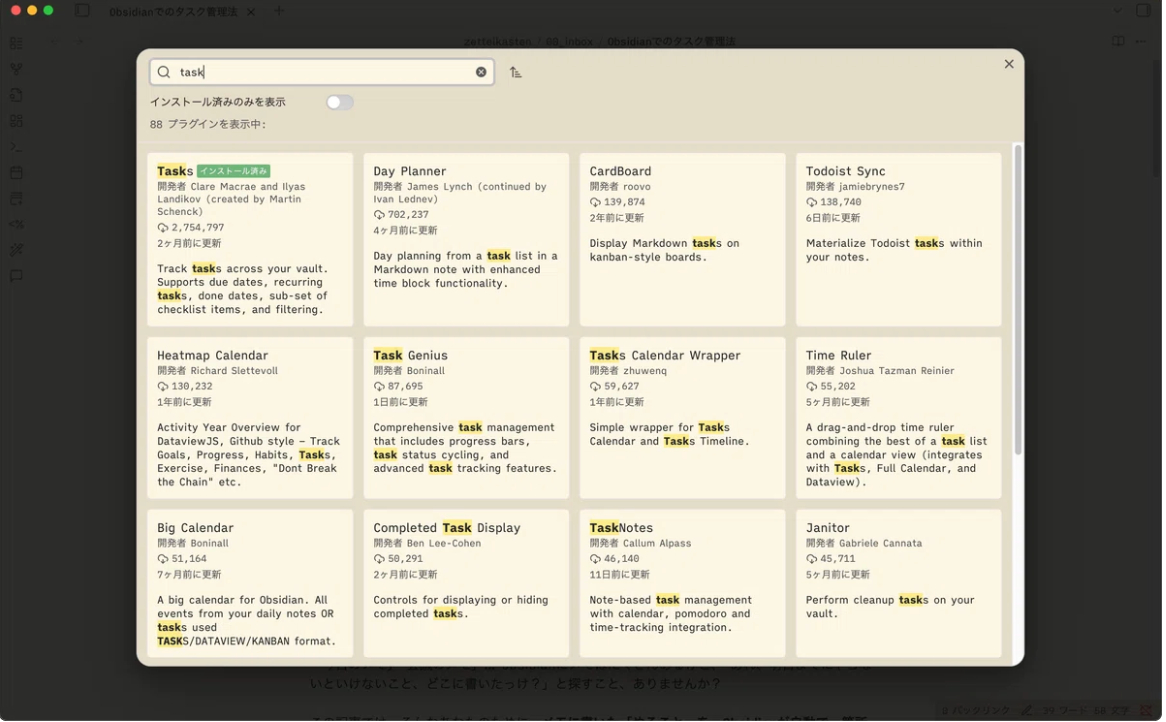The image size is (1166, 722).
Task: Close the community plugins dialog
Action: [x=1009, y=64]
